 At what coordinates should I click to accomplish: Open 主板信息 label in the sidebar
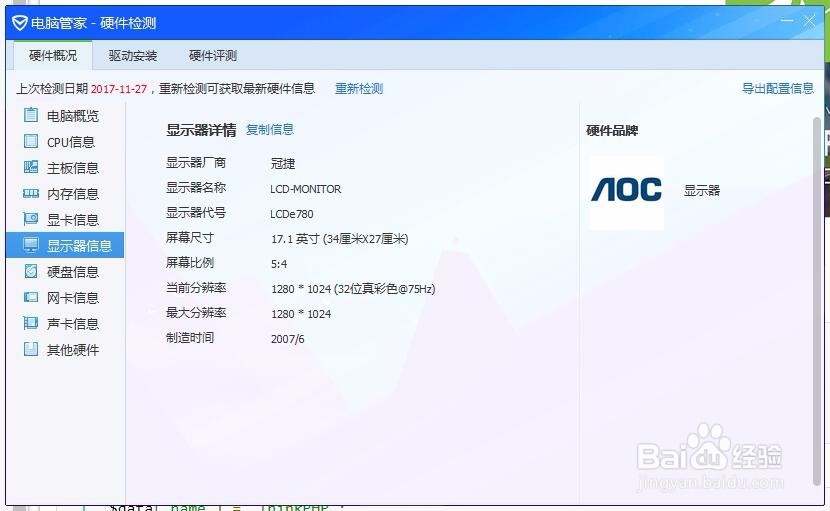[73, 168]
